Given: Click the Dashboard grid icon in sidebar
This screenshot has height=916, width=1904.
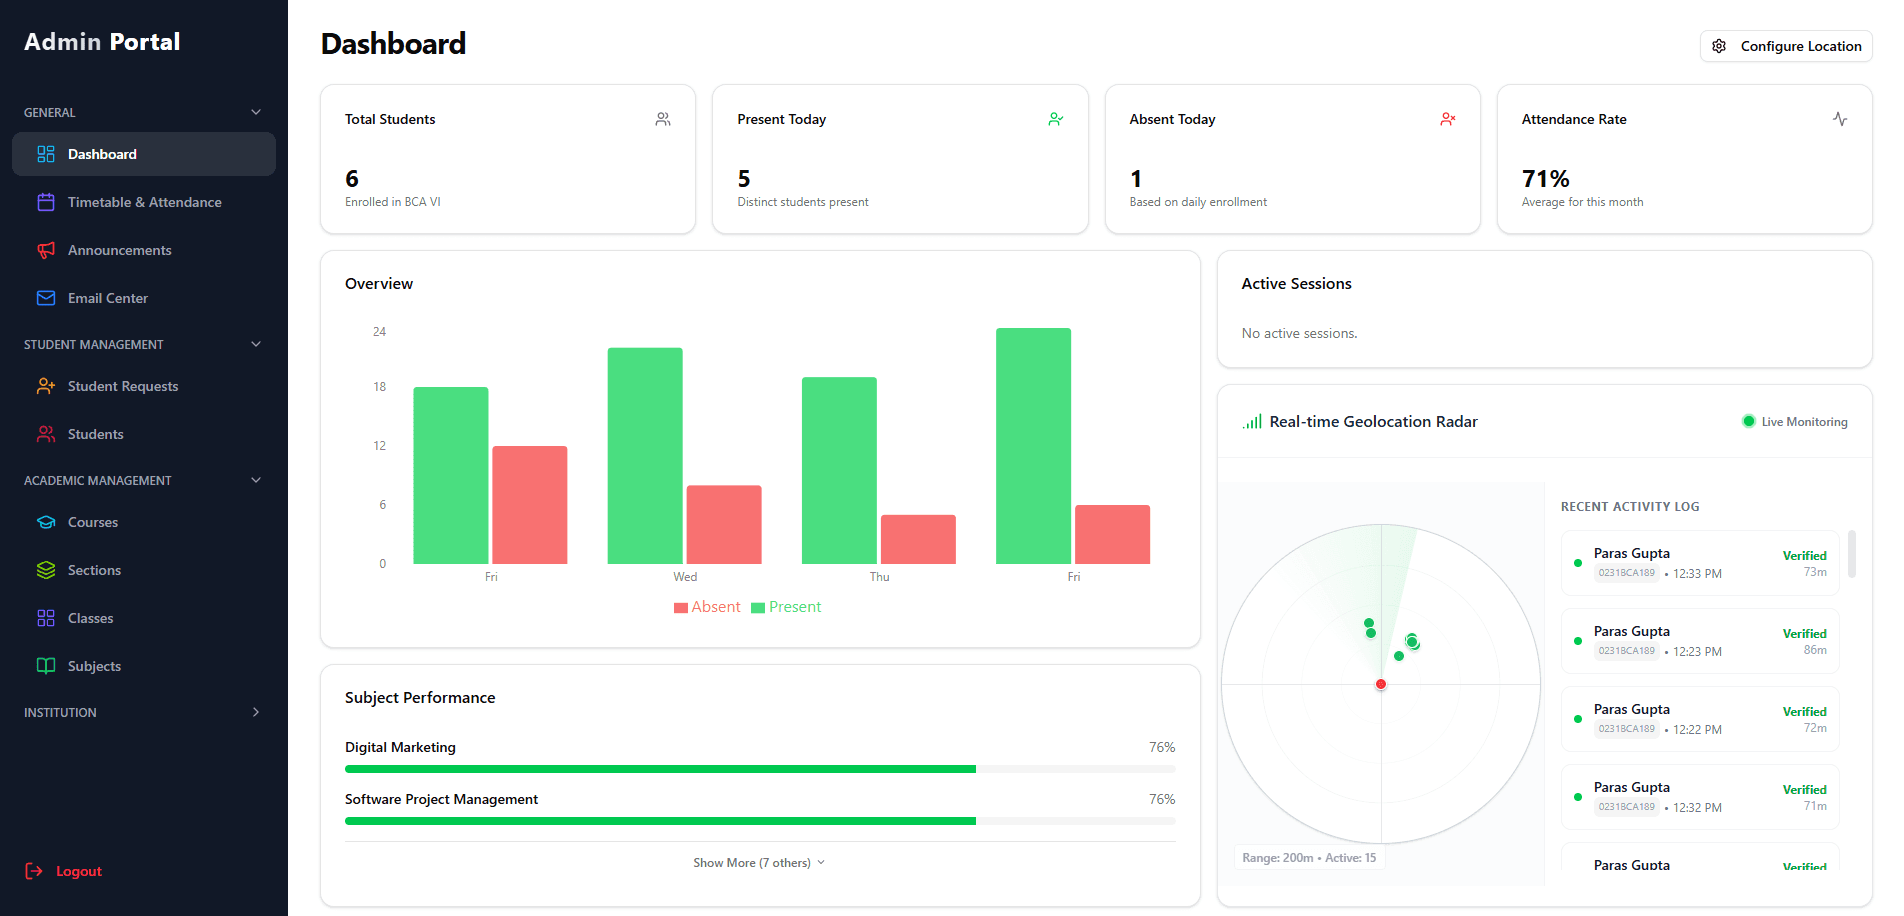Looking at the screenshot, I should click(46, 154).
